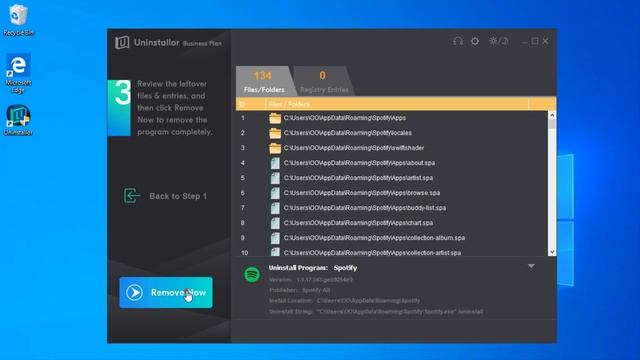Click the Files / Folders column header
The image size is (640, 360).
397,104
